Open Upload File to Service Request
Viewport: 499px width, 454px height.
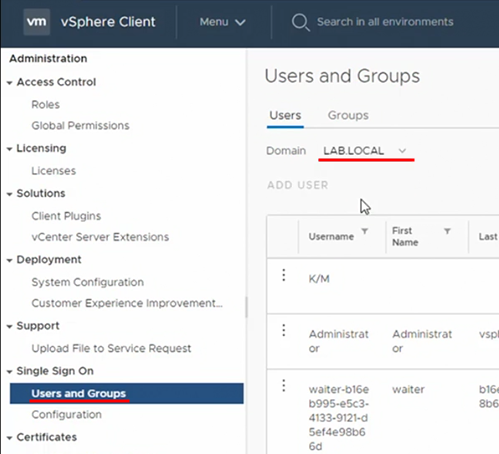click(111, 349)
